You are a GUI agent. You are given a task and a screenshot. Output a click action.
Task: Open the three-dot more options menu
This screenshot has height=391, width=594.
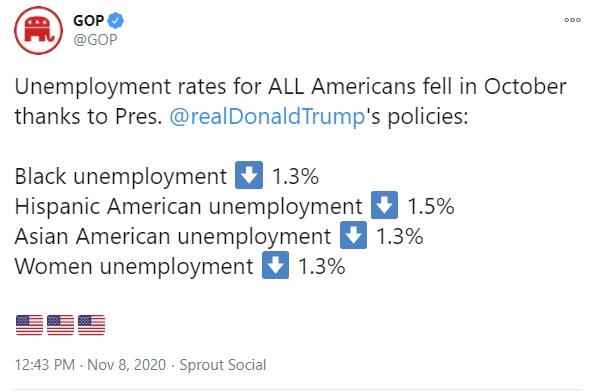[x=572, y=20]
